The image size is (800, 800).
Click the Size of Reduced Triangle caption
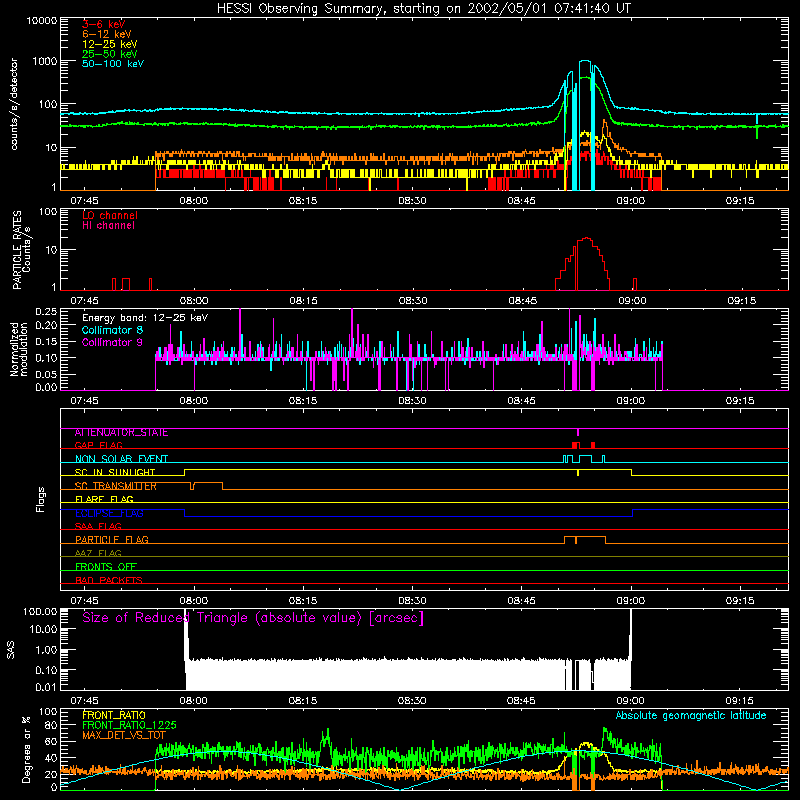coord(253,618)
